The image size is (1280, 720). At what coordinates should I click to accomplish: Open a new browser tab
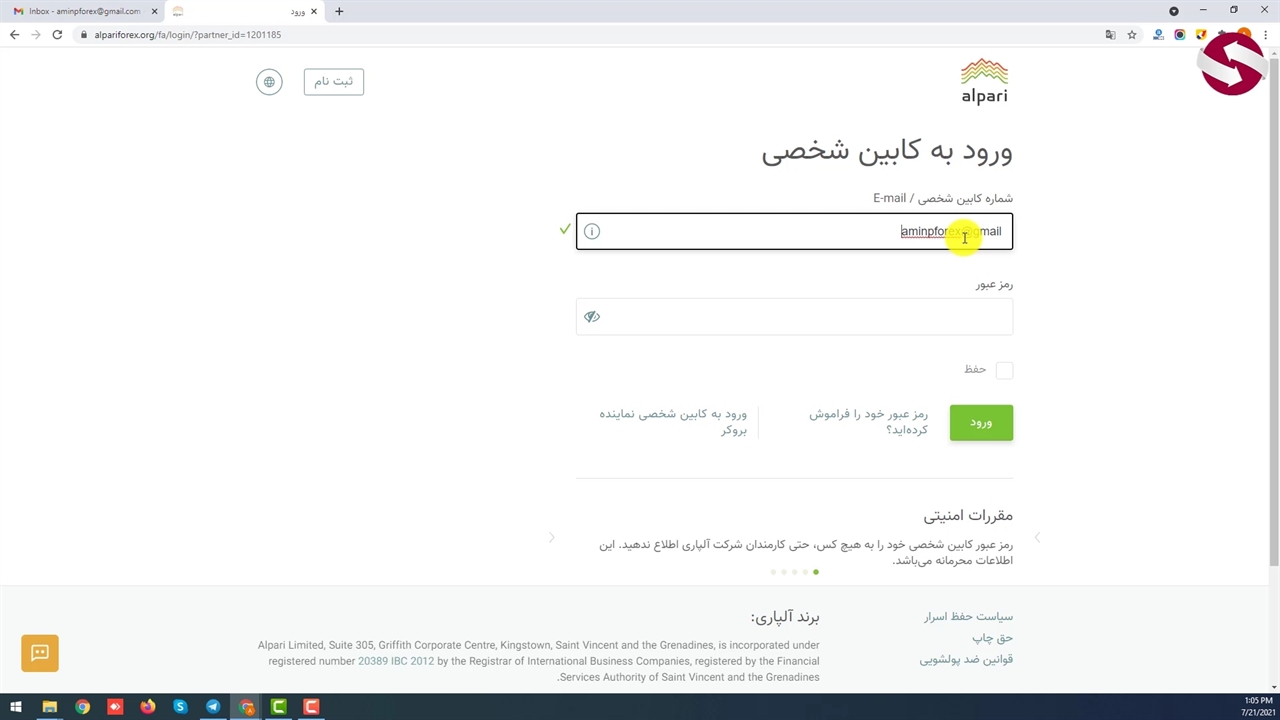pyautogui.click(x=339, y=11)
